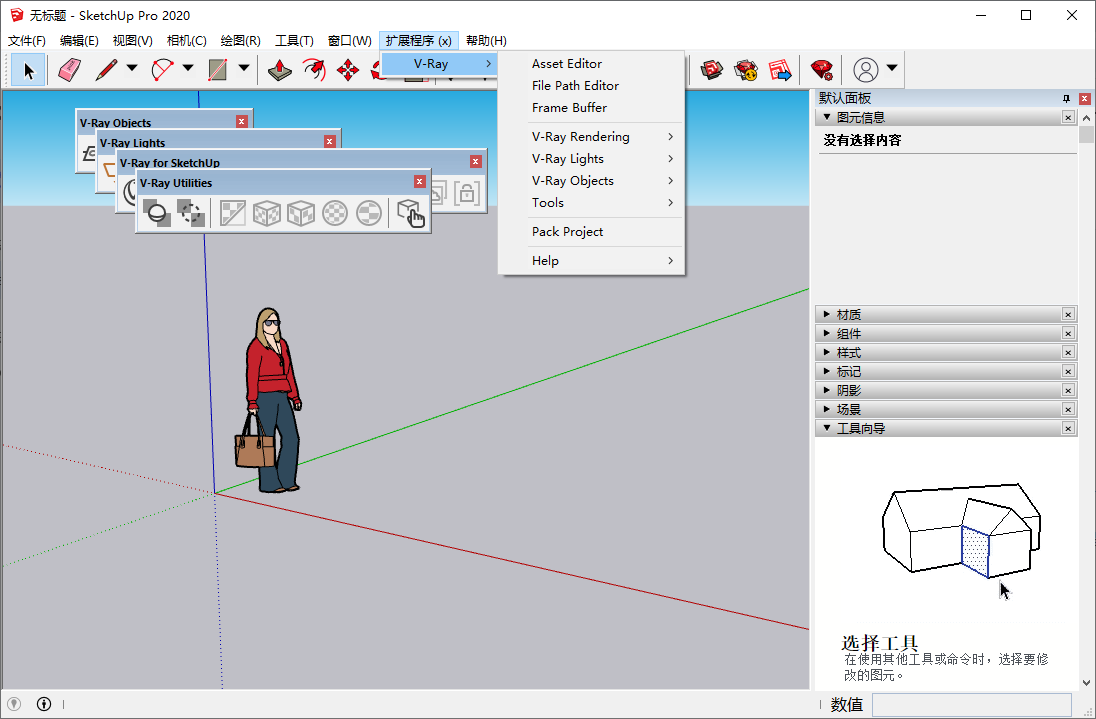
Task: Pin the 默认面板 panel
Action: (1068, 98)
